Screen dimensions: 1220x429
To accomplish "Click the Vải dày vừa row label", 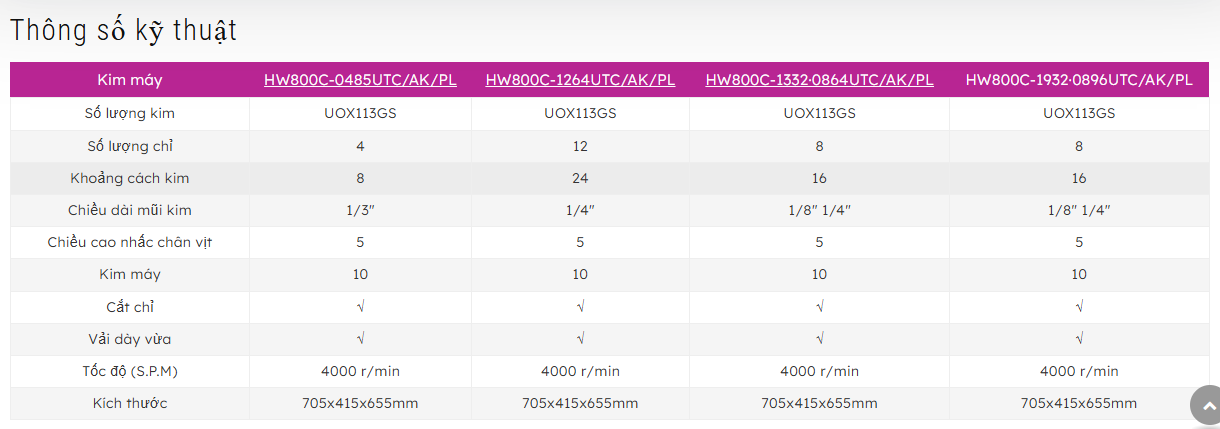I will [130, 339].
